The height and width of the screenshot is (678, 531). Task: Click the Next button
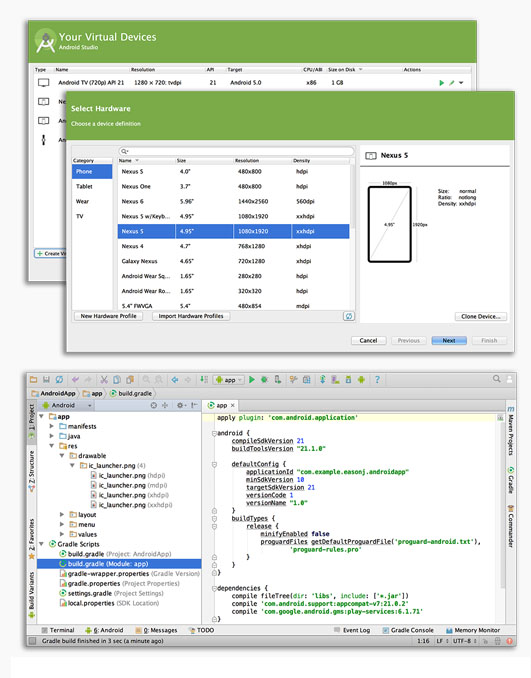449,341
